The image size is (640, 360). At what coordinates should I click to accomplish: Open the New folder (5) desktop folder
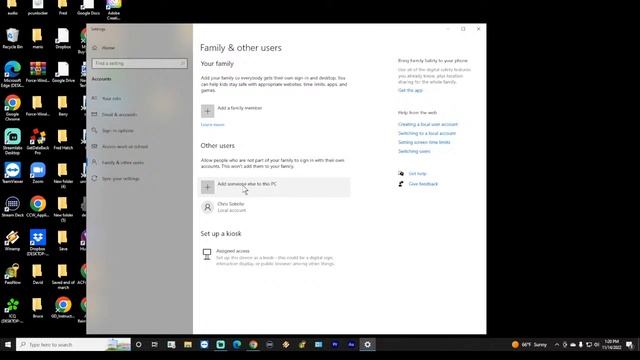click(x=63, y=209)
